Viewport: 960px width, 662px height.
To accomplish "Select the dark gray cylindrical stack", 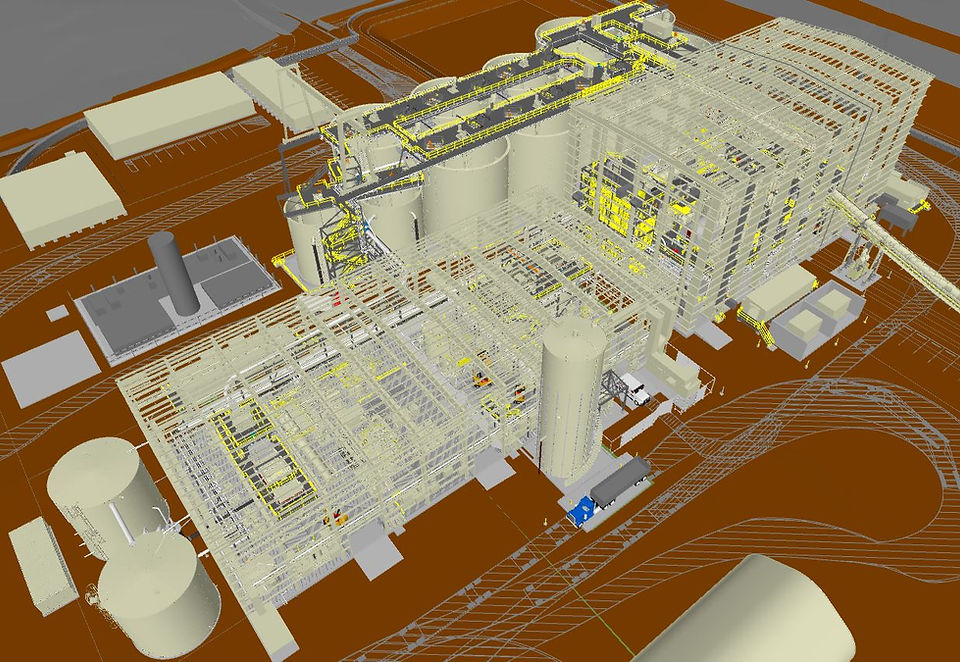I will click(x=173, y=273).
